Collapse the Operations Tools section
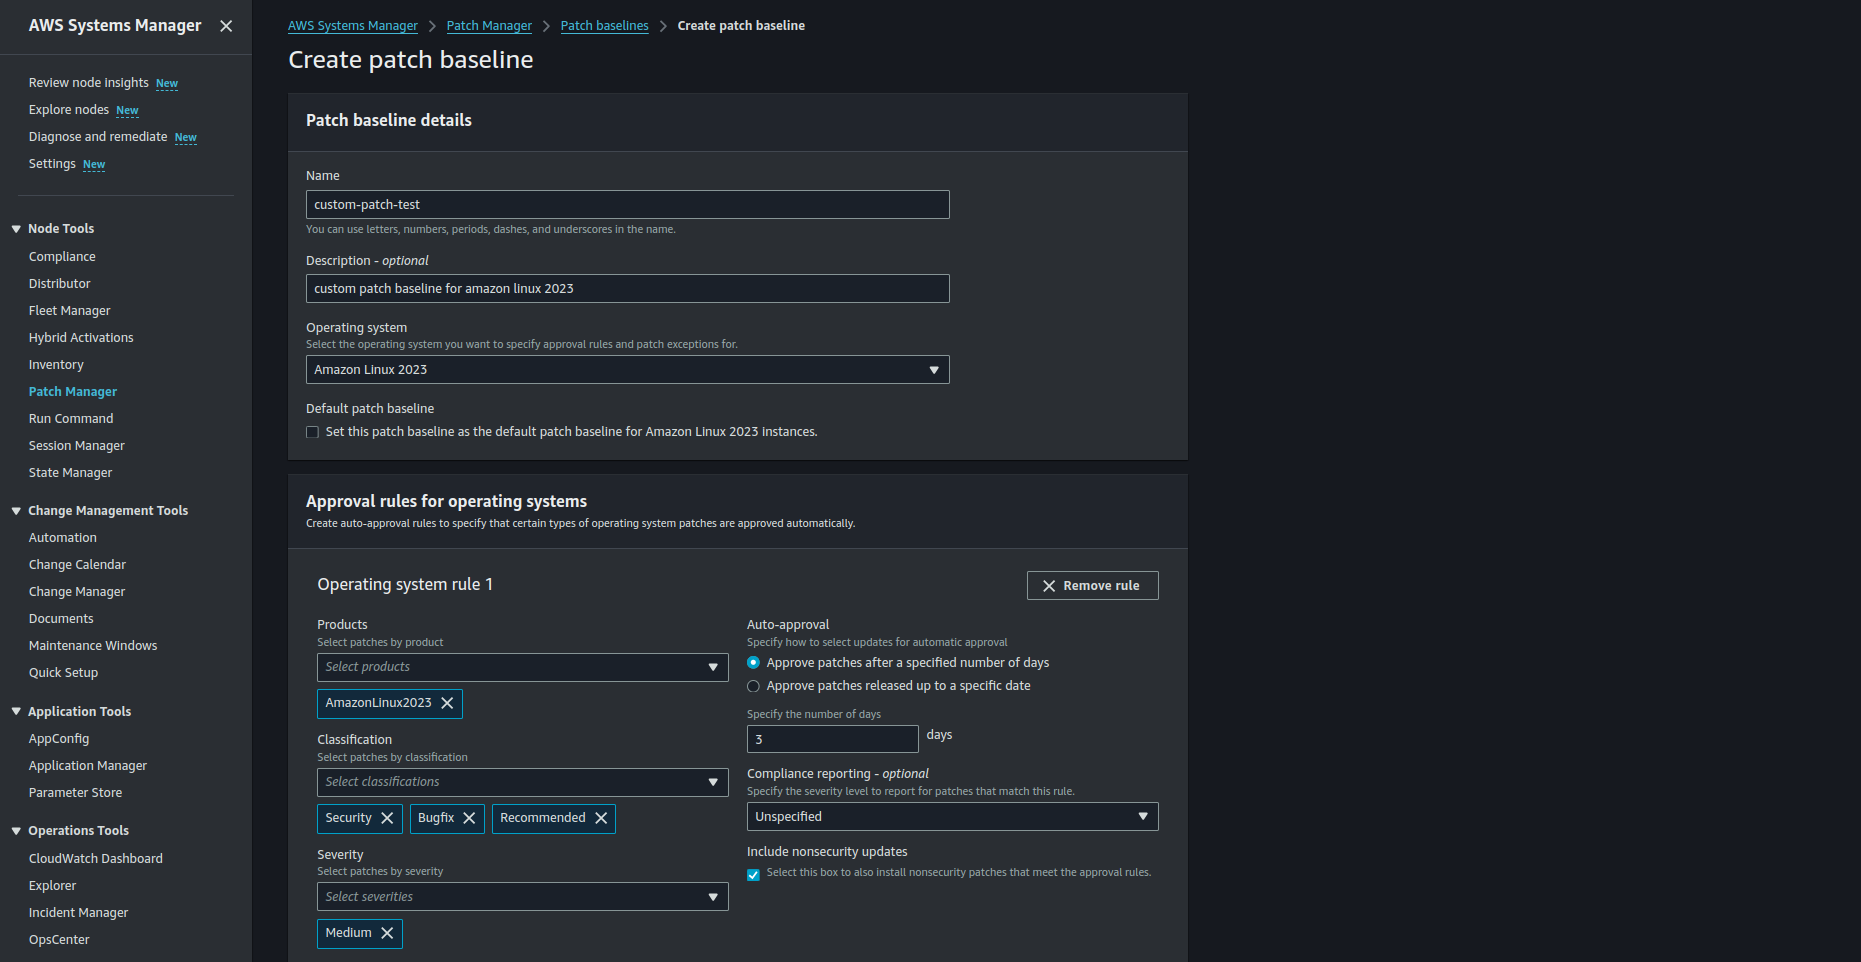Viewport: 1861px width, 962px height. click(16, 831)
